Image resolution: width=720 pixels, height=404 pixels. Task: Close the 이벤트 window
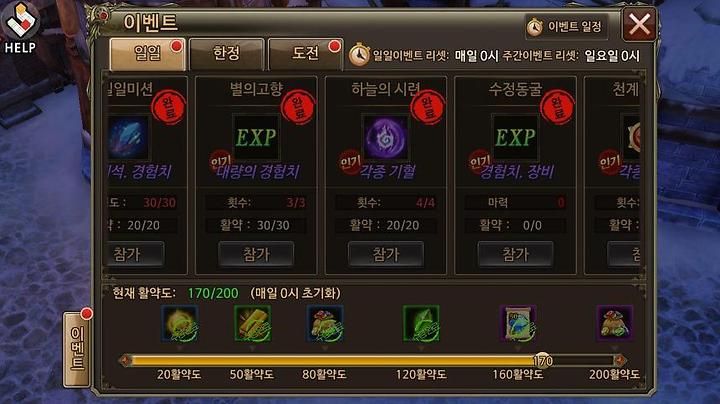(x=639, y=24)
